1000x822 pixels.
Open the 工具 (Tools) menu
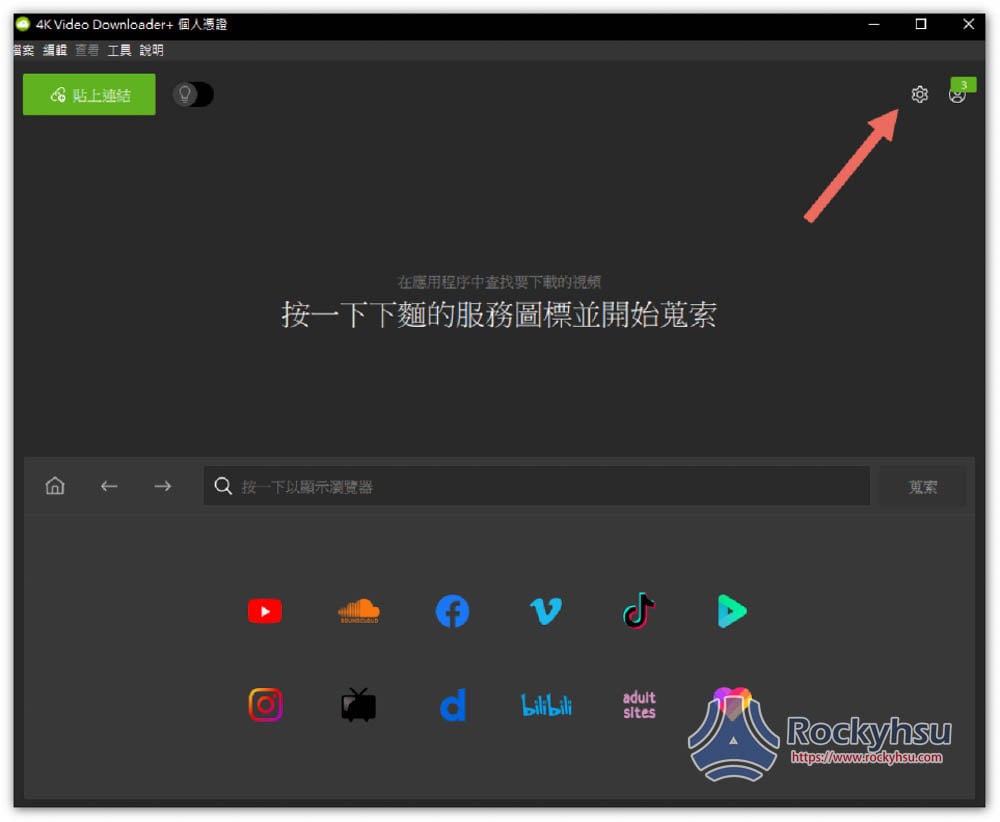click(x=119, y=50)
